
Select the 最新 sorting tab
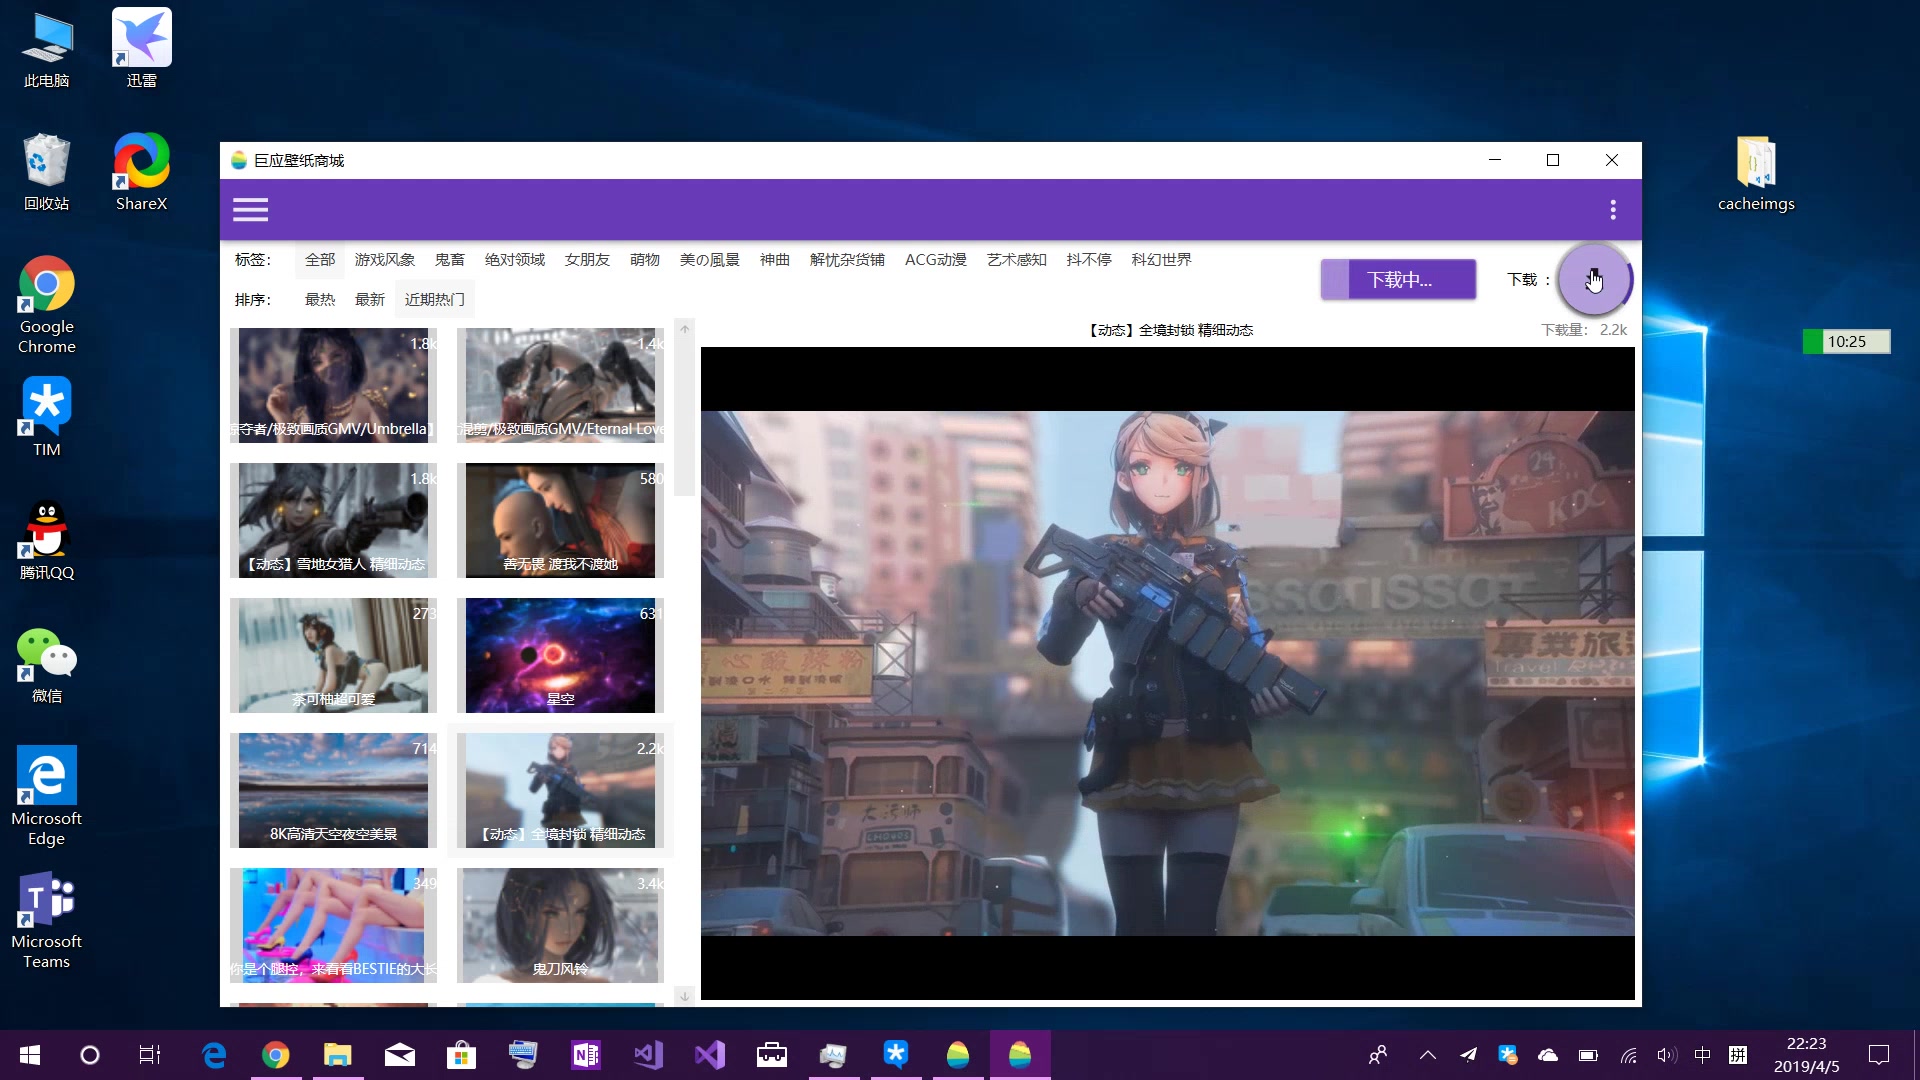tap(368, 299)
